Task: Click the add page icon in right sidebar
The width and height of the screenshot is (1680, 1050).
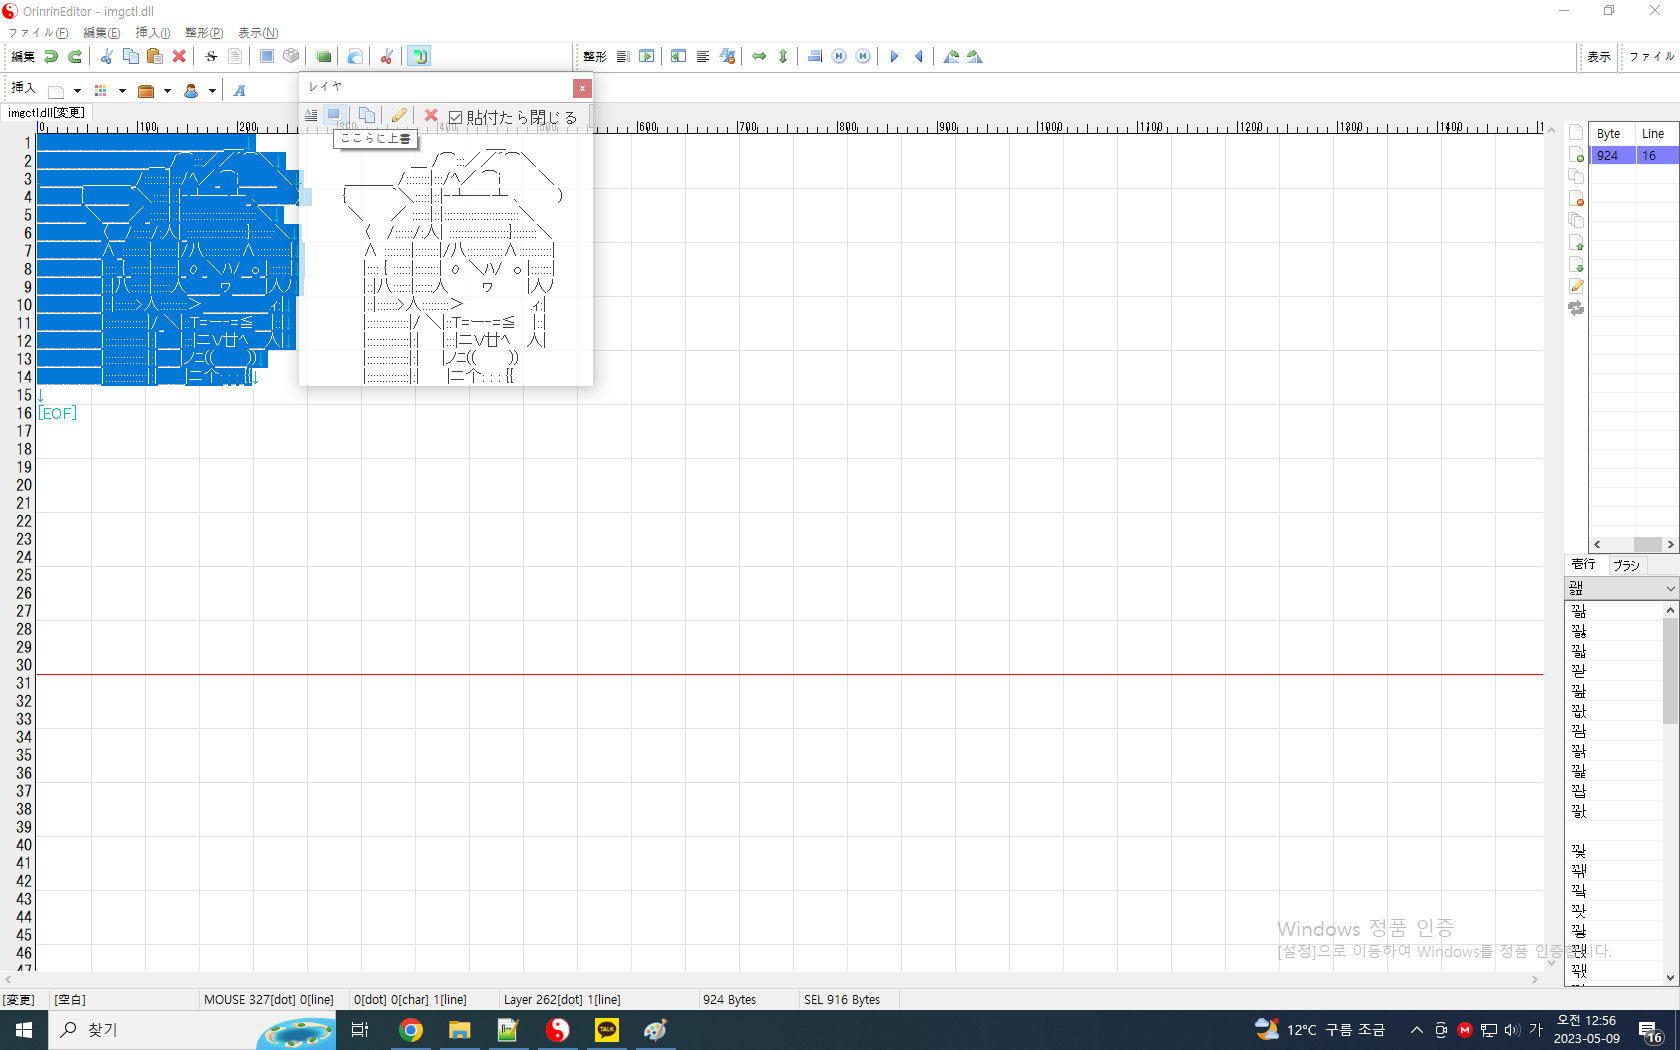Action: click(1576, 155)
